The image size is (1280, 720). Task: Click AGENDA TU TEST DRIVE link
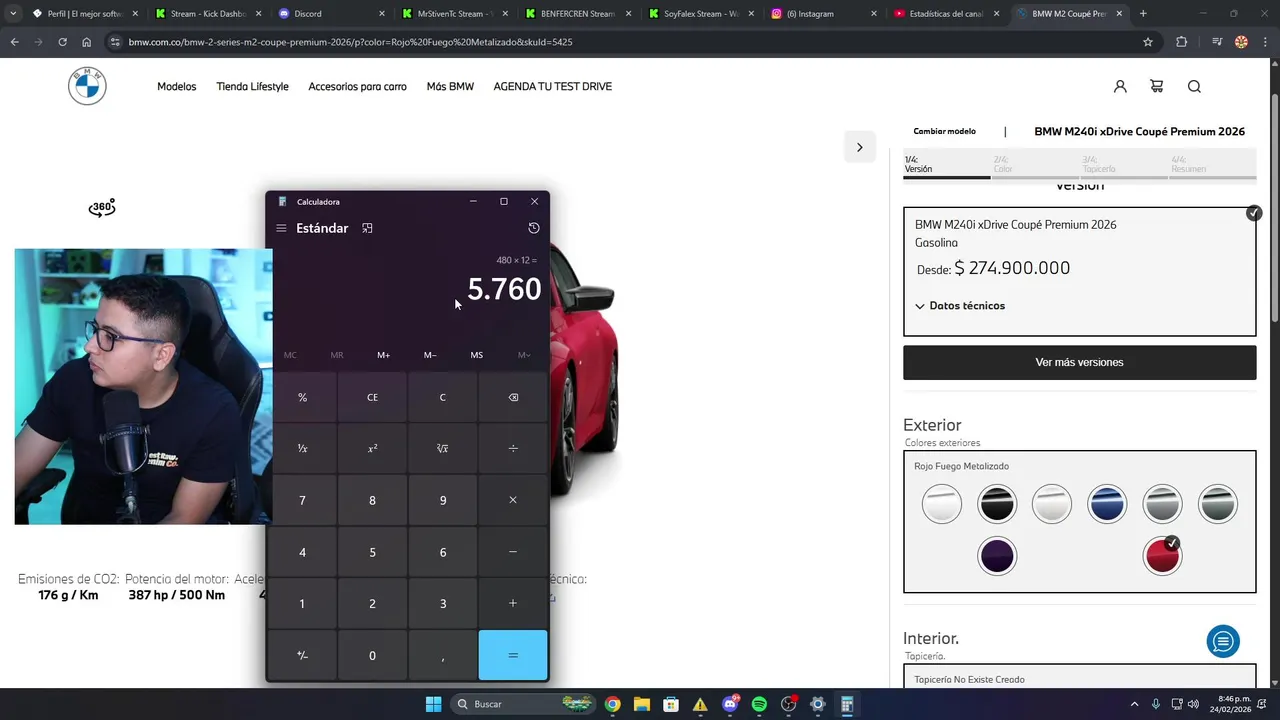tap(552, 86)
